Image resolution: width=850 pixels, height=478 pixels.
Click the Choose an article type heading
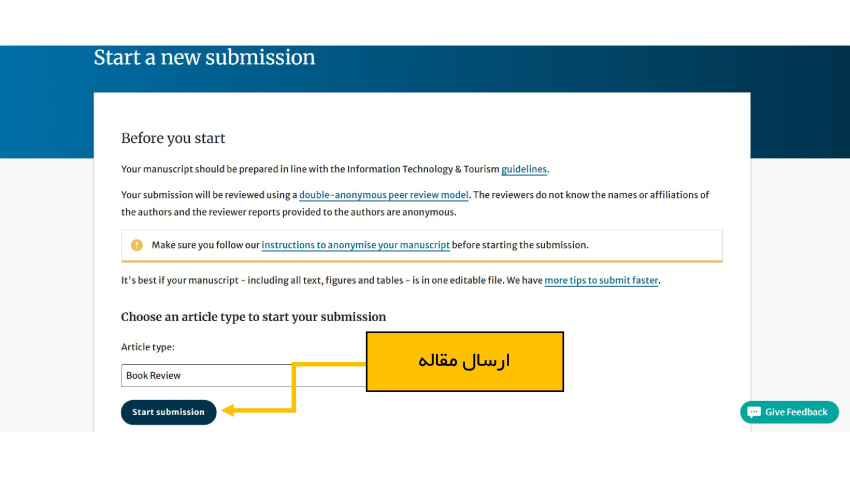(253, 317)
